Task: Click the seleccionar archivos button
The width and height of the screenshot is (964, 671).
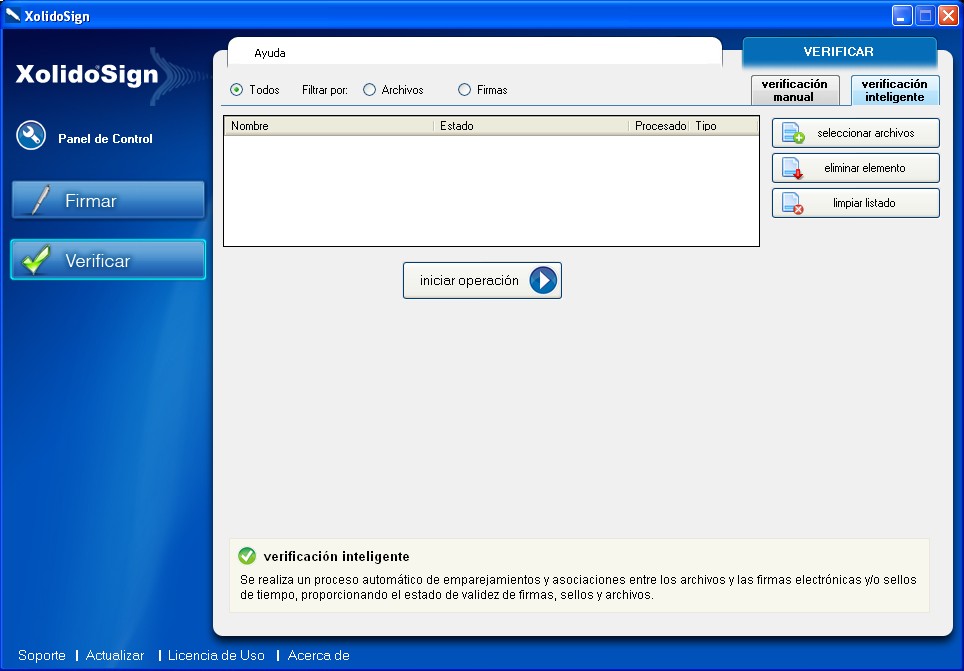Action: point(856,133)
